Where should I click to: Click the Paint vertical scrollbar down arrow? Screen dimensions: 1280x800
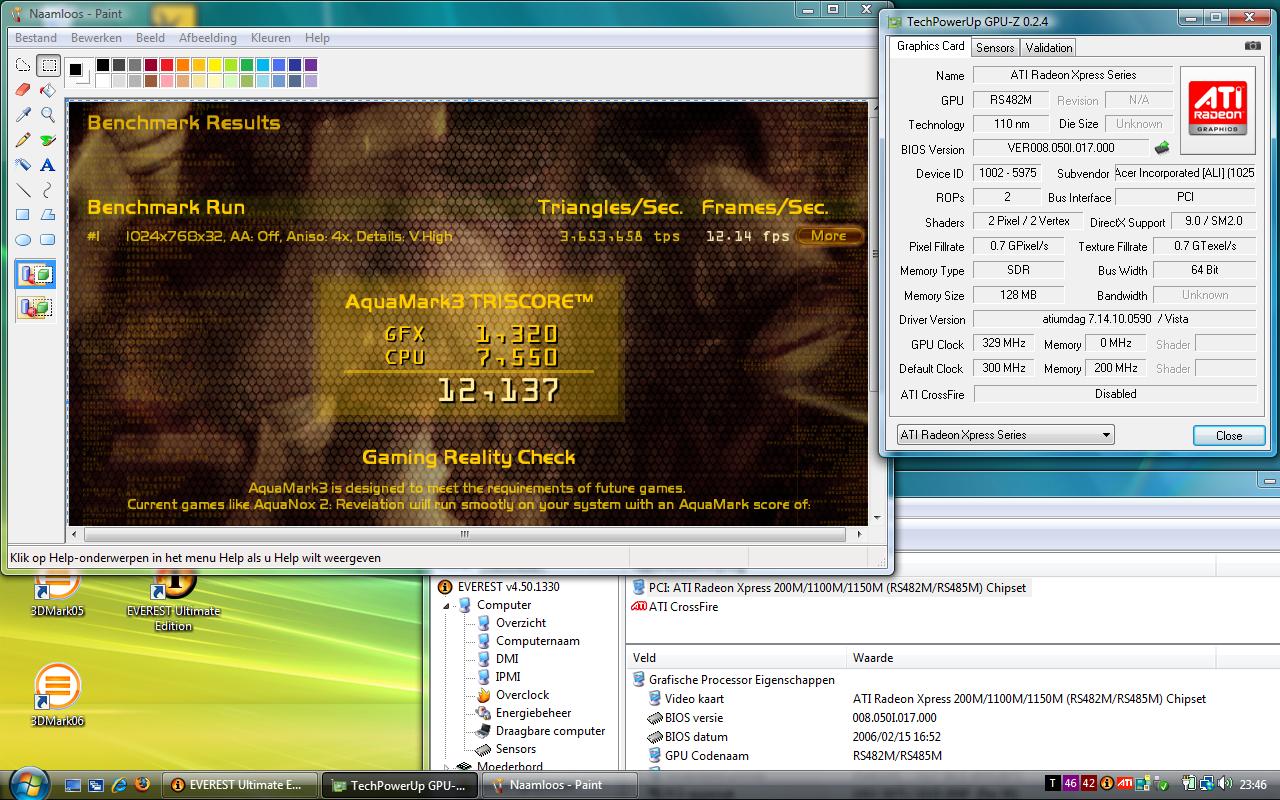point(877,519)
